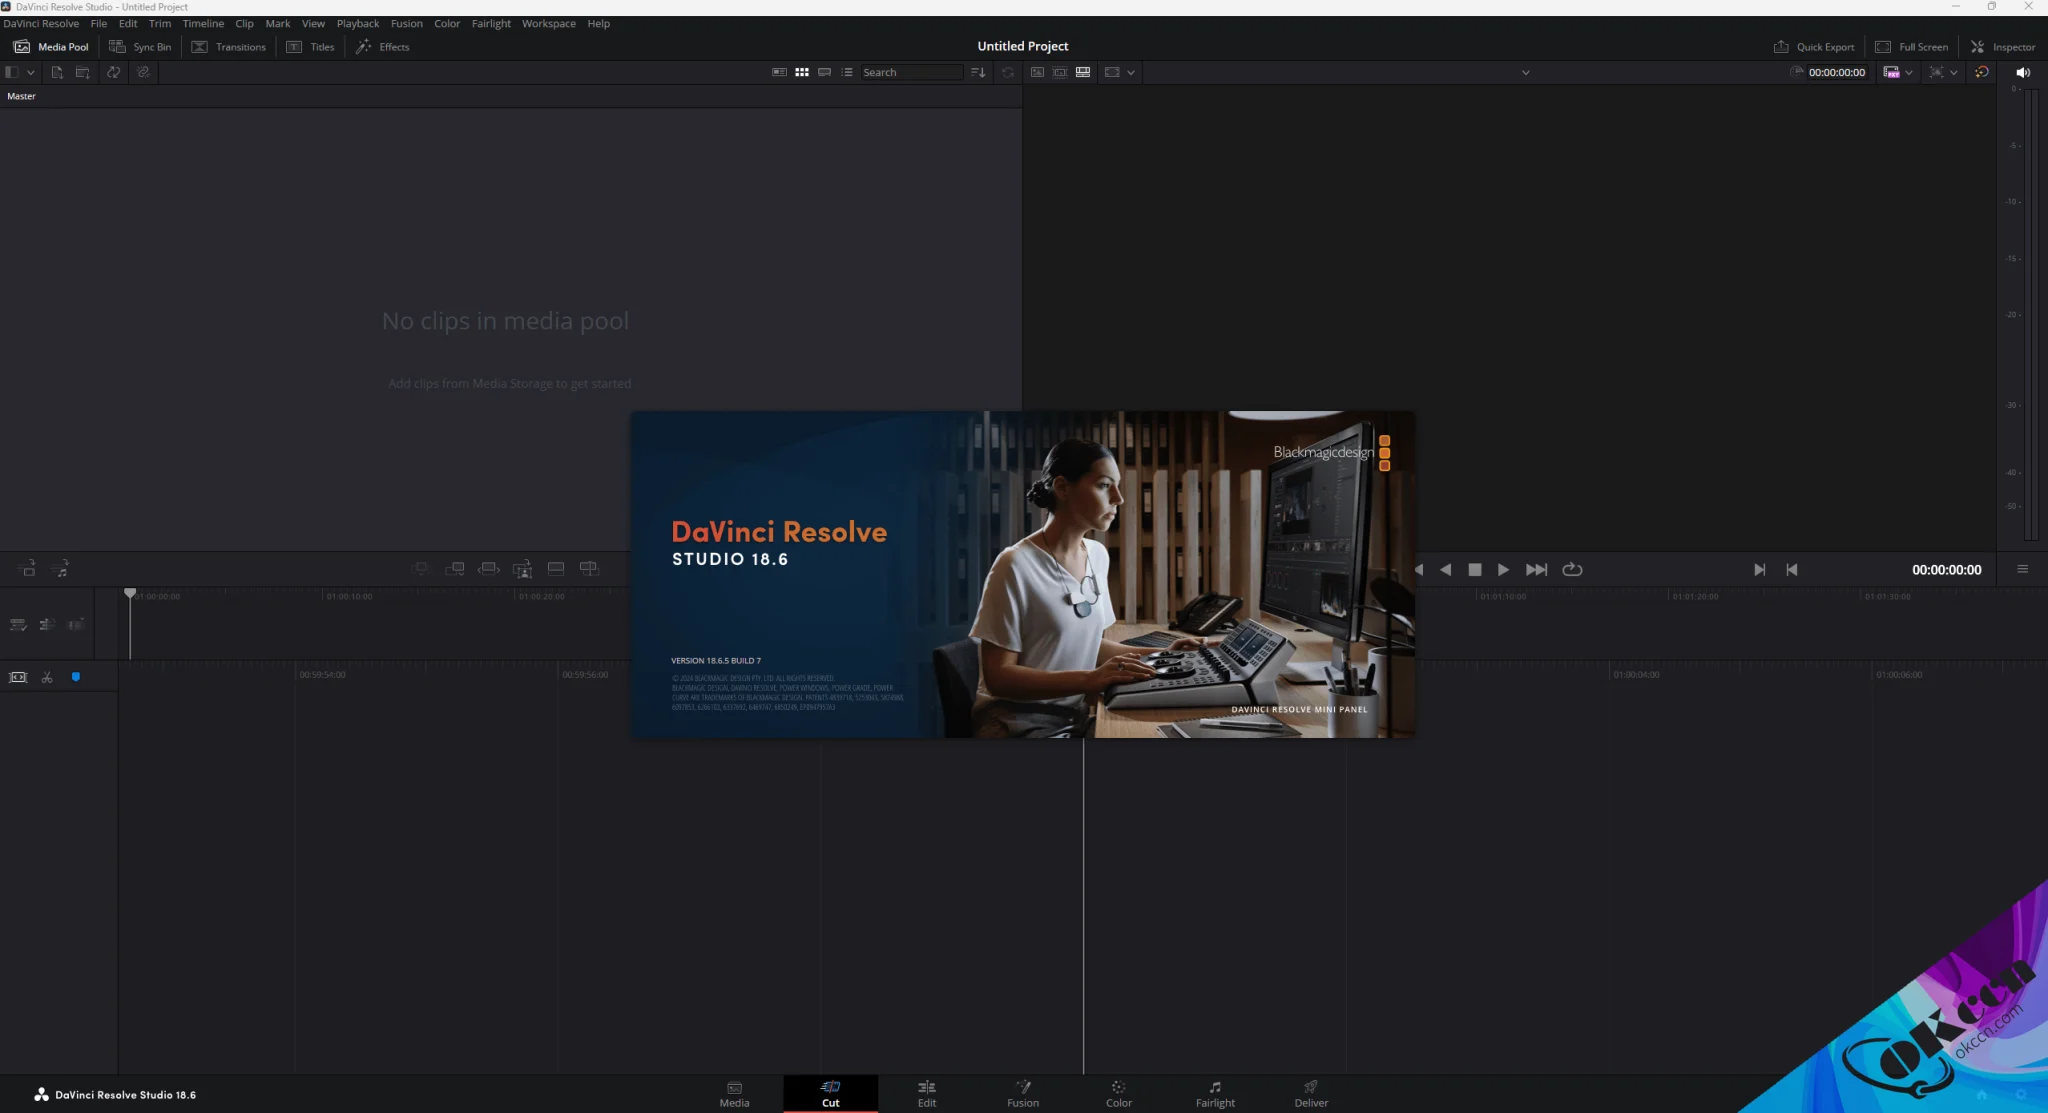Open the Inspector panel
Viewport: 2048px width, 1113px height.
coord(2003,47)
